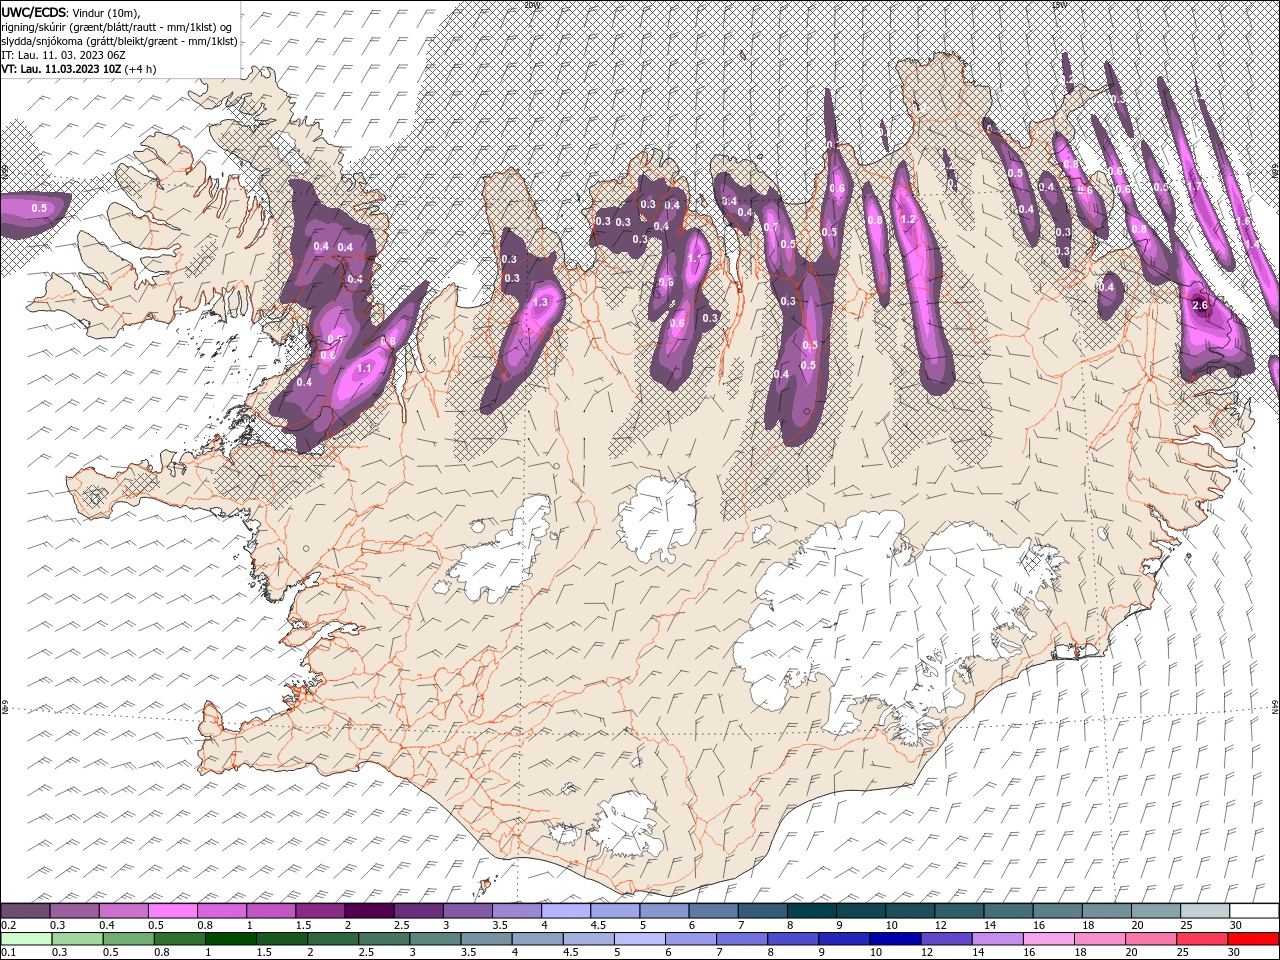Select the dark teal 8 swatch, upper legend row
1280x960 pixels.
[x=811, y=911]
